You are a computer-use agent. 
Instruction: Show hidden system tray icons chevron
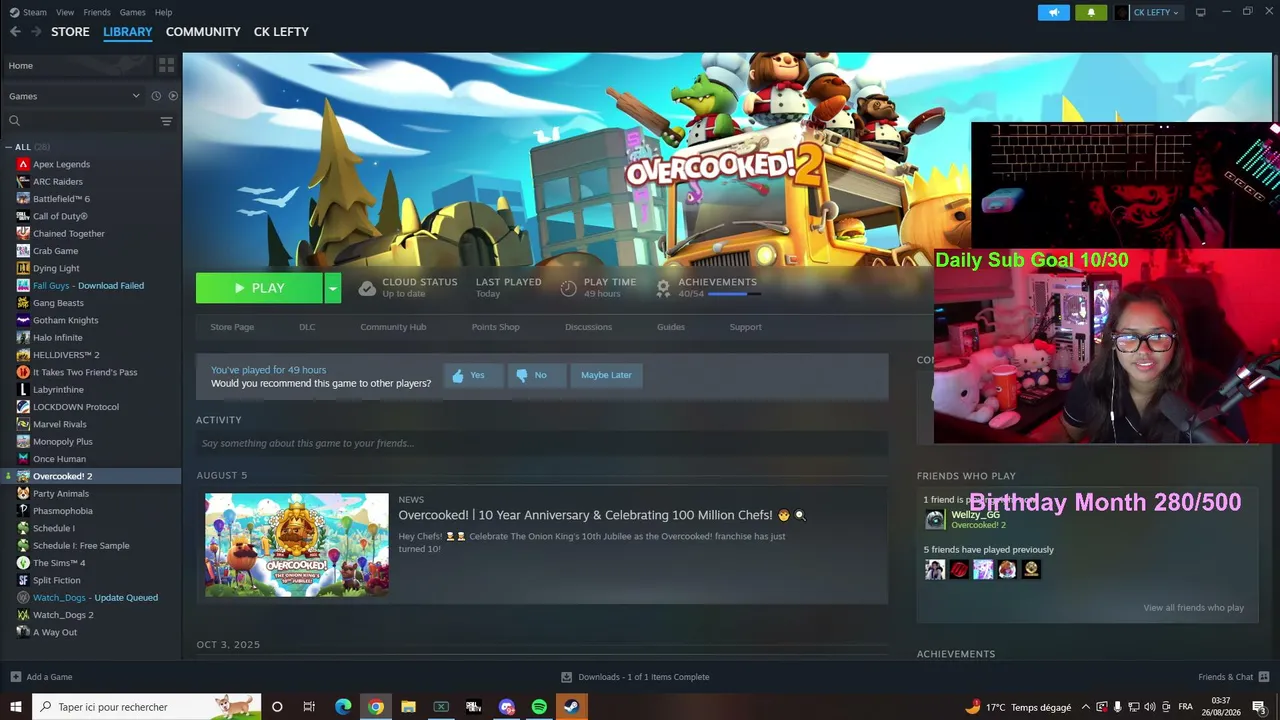1086,707
